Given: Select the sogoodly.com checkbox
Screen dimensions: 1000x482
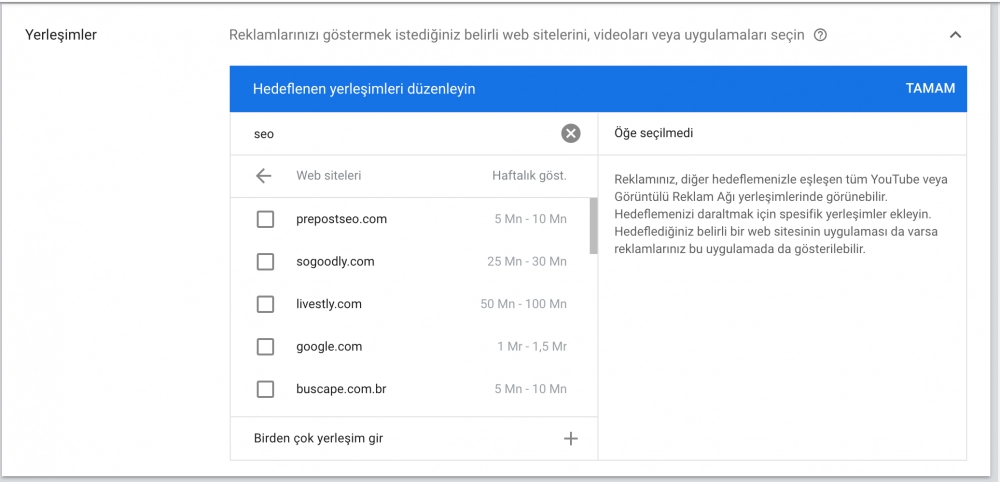Looking at the screenshot, I should tap(265, 262).
